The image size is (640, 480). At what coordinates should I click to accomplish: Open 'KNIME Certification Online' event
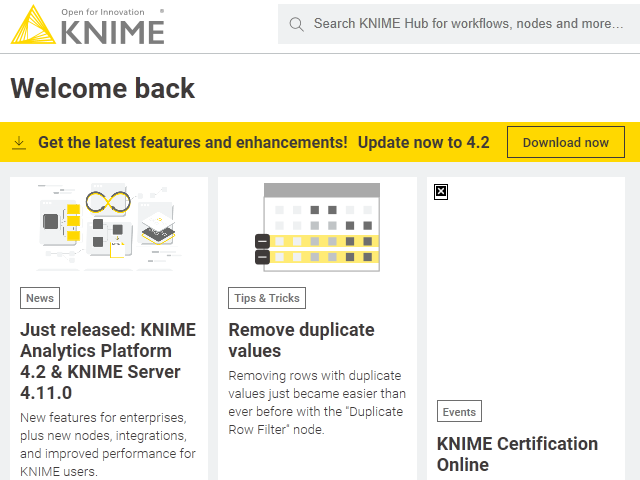pos(517,454)
